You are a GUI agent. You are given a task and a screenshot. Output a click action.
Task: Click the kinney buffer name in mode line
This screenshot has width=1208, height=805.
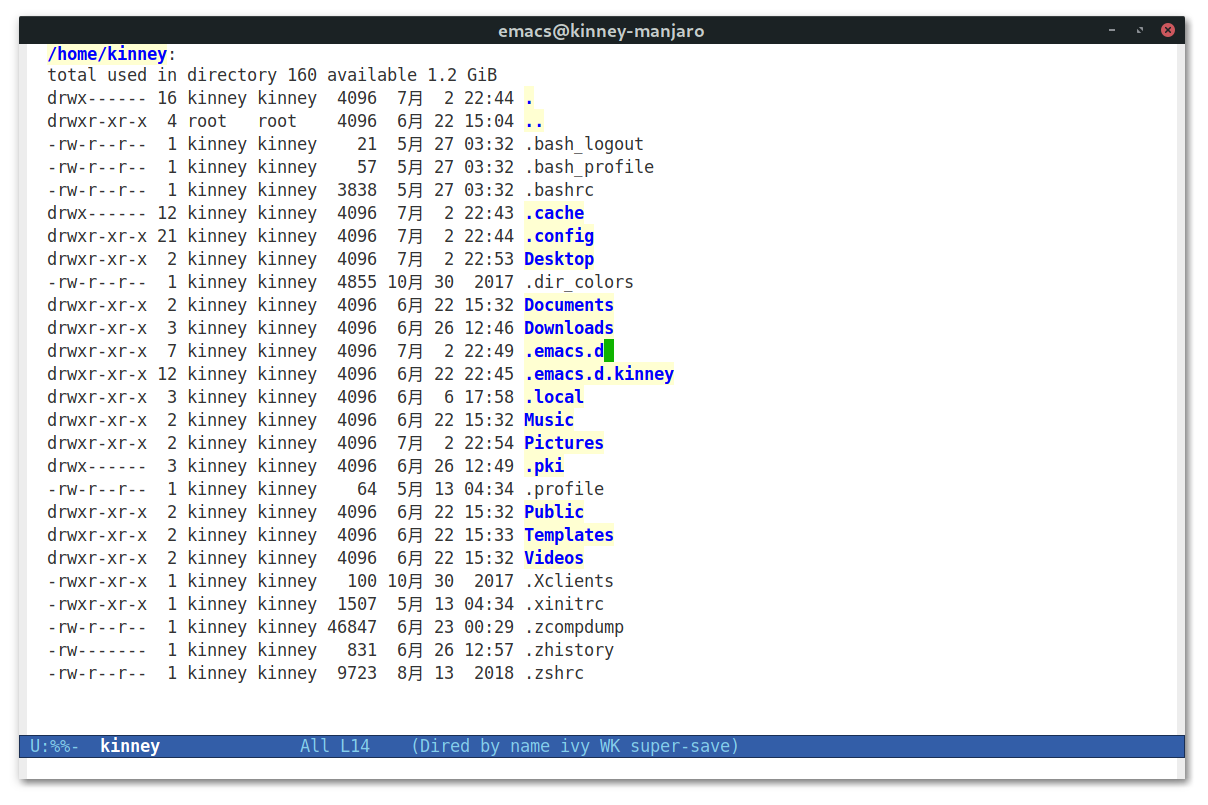[130, 746]
